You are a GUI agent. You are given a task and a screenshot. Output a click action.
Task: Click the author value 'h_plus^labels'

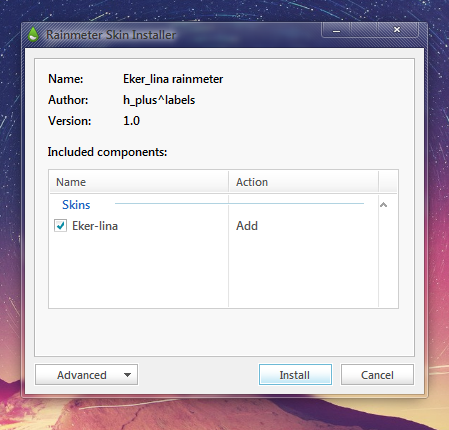coord(159,100)
